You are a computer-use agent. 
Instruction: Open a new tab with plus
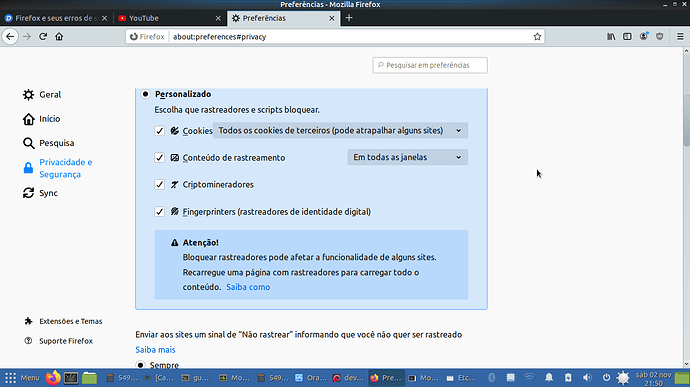(349, 18)
